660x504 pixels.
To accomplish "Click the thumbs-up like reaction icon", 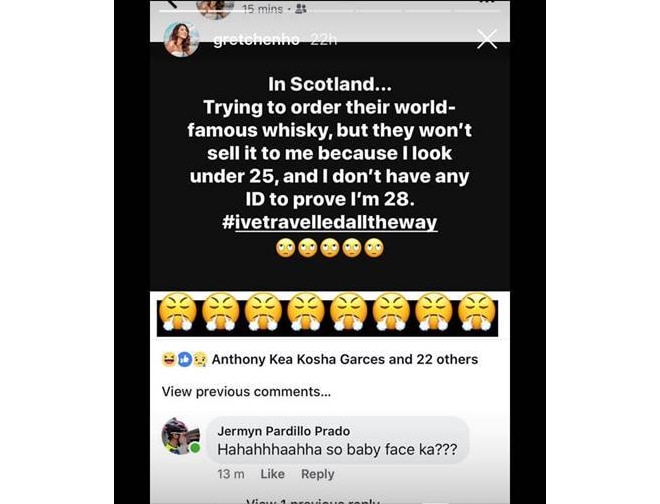I will [185, 359].
